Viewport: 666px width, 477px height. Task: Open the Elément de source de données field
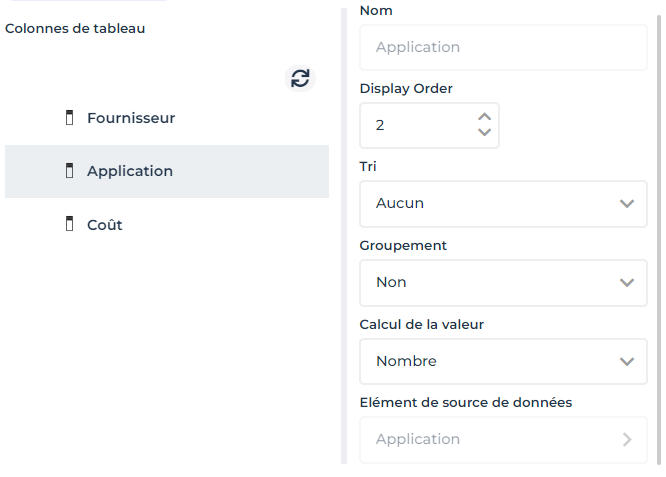coord(490,439)
